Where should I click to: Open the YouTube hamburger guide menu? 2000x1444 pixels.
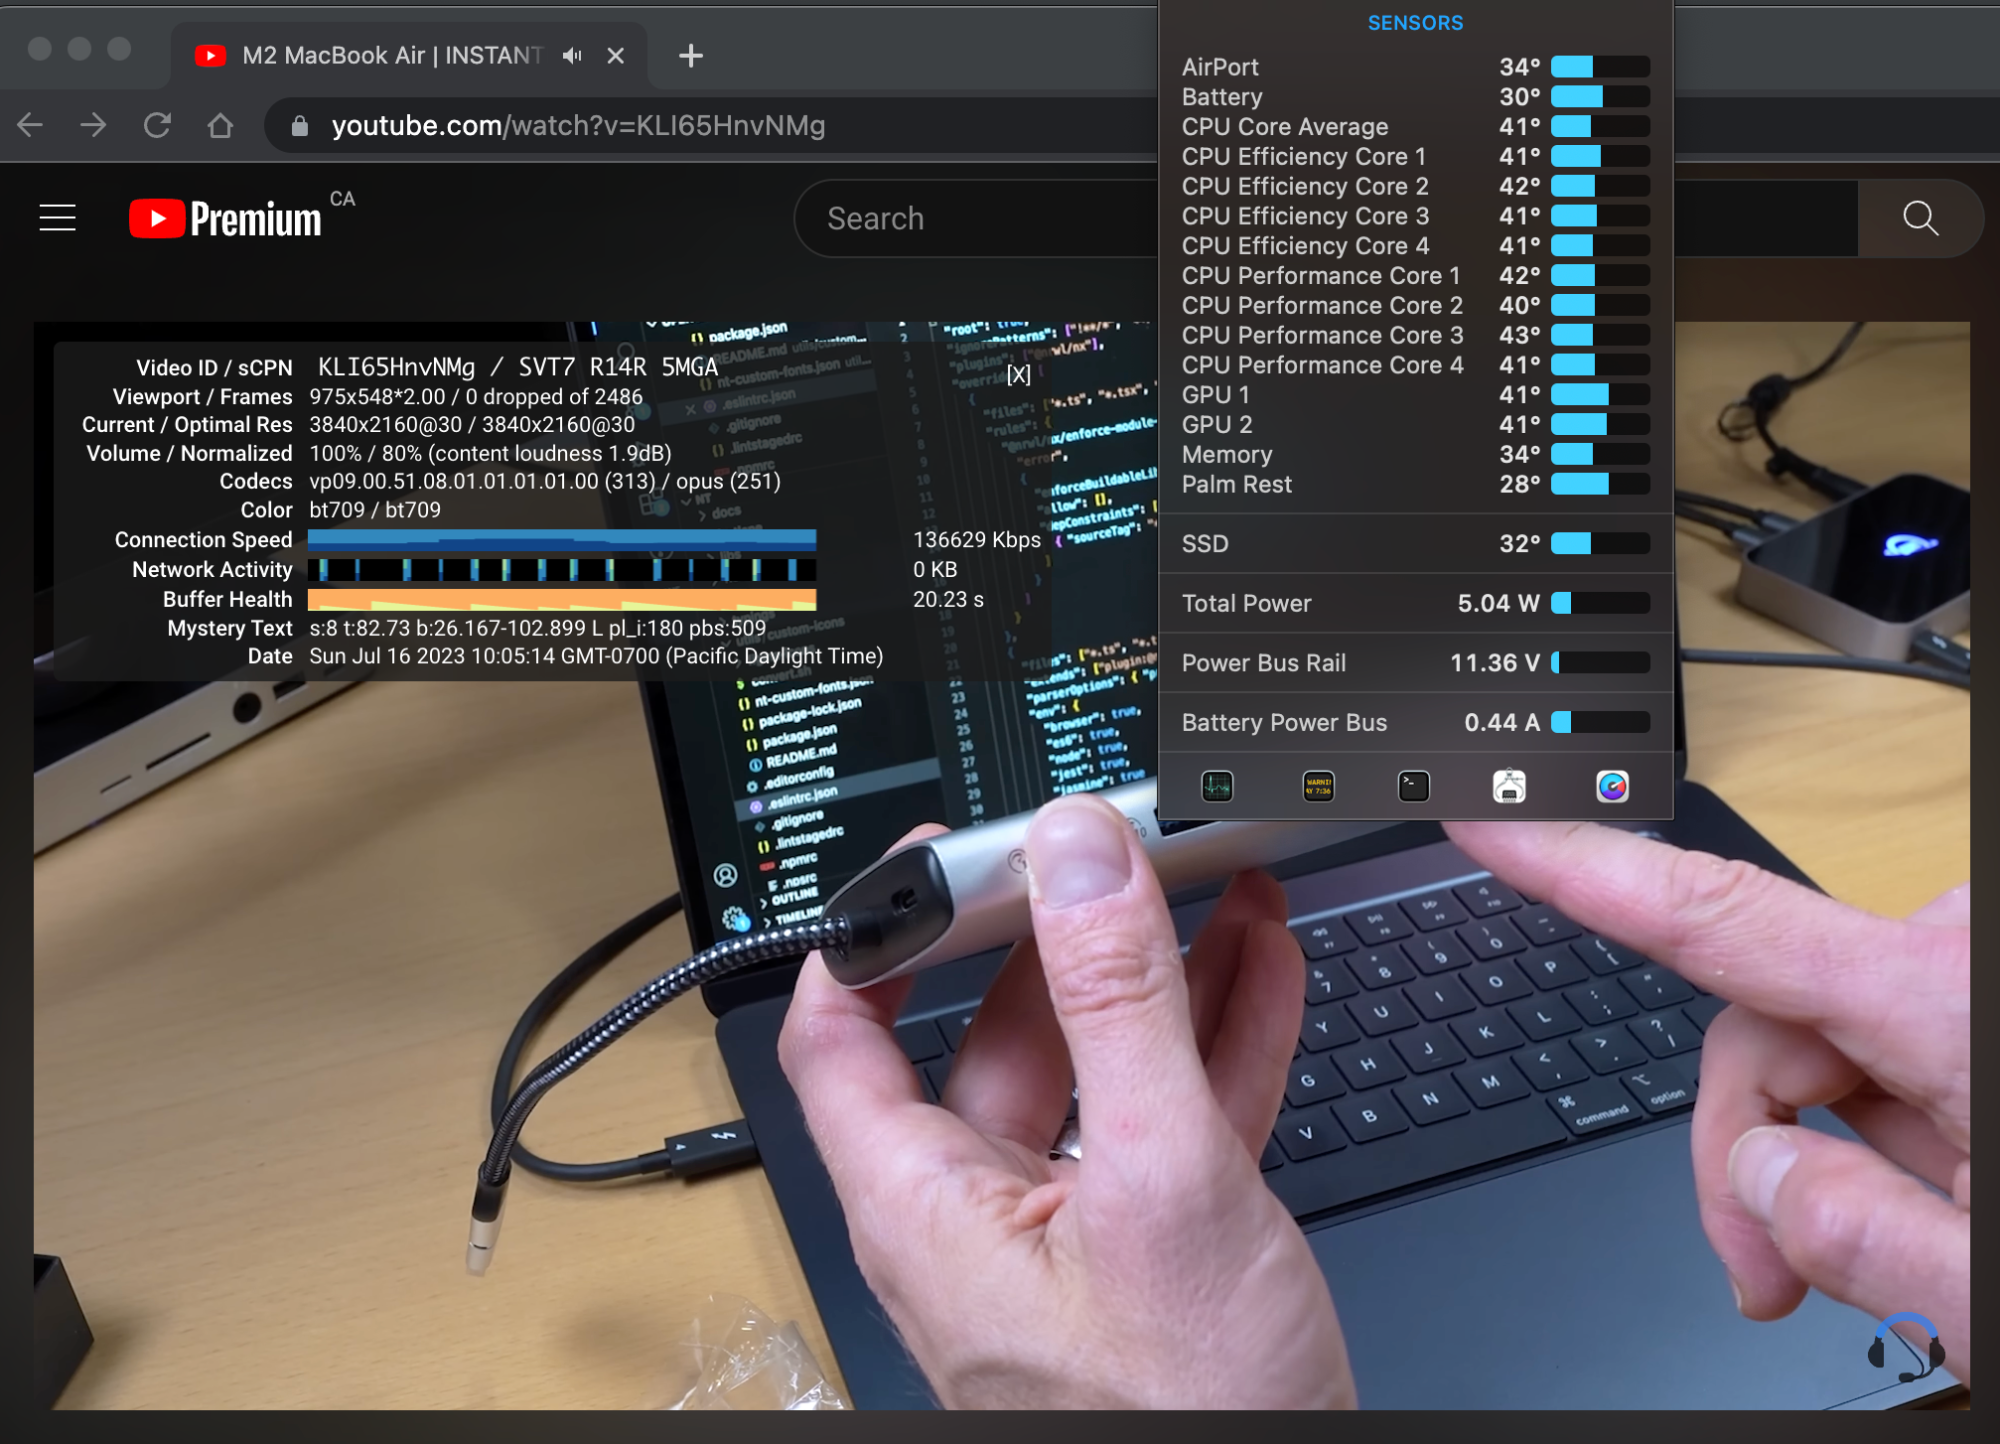pos(58,218)
